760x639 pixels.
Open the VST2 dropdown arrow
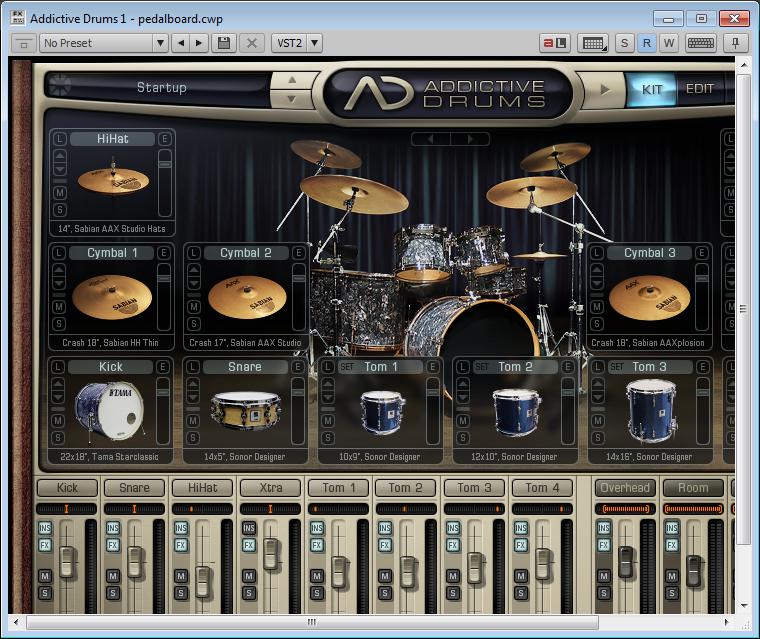click(315, 43)
